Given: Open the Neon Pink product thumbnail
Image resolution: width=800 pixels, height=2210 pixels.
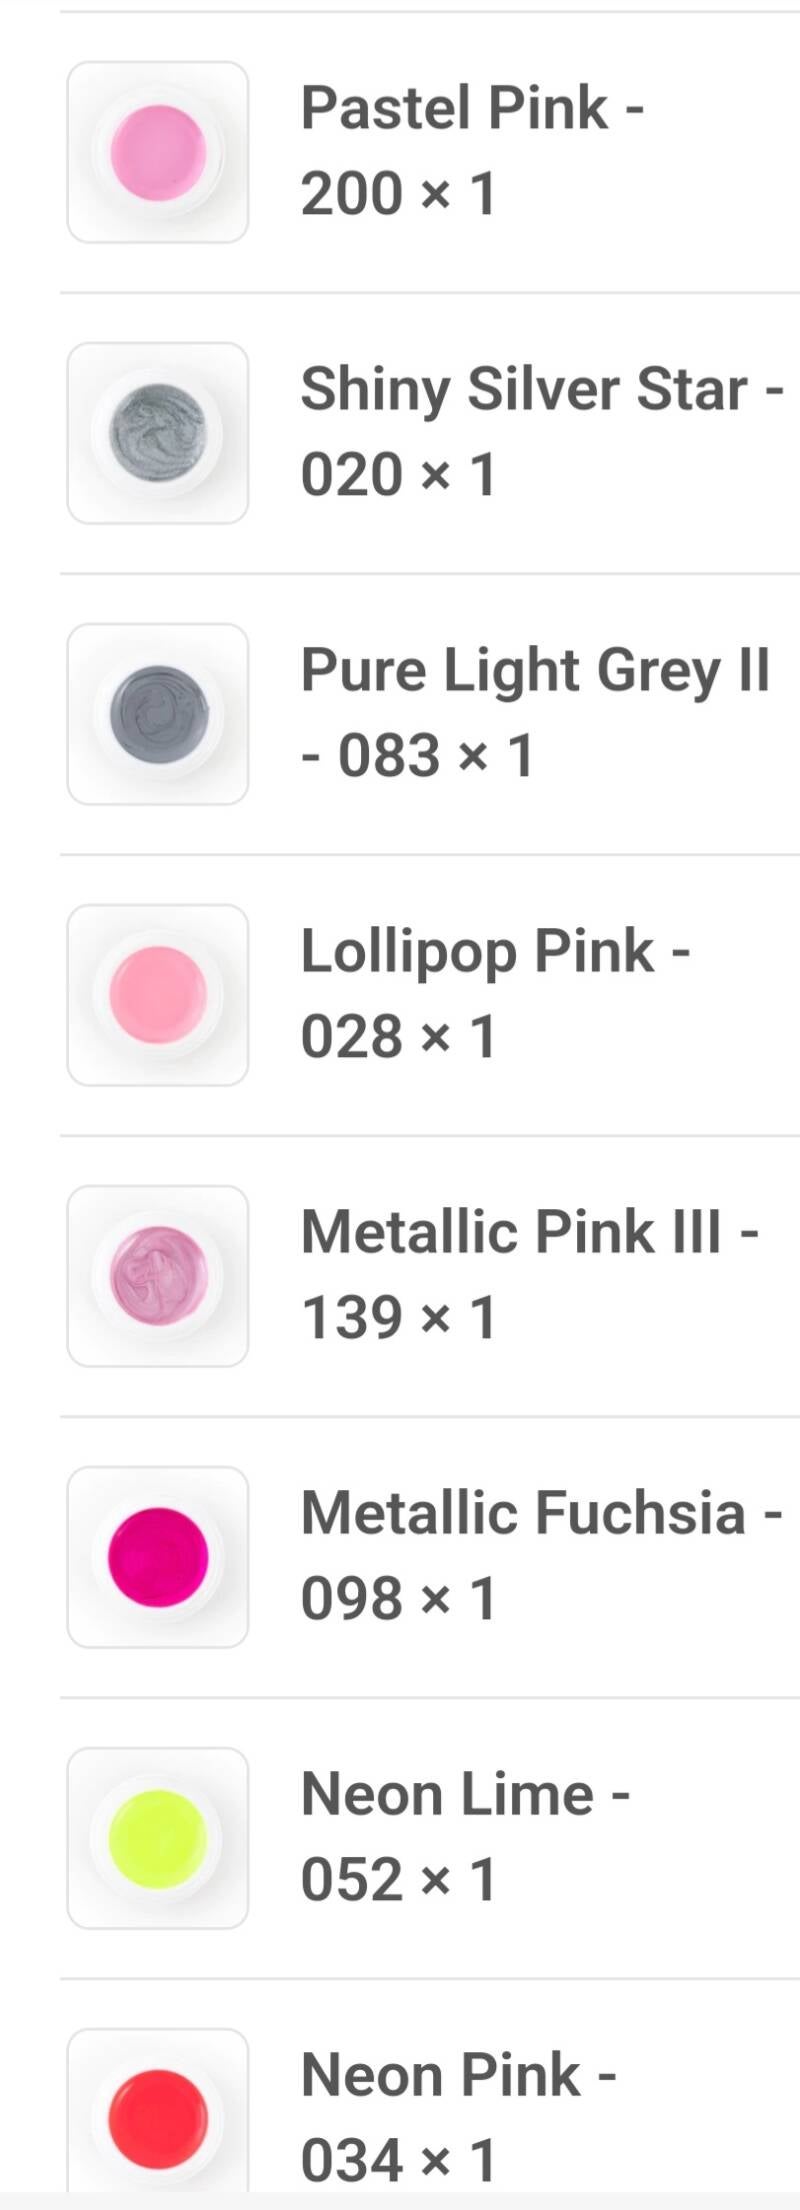Looking at the screenshot, I should pos(158,2115).
